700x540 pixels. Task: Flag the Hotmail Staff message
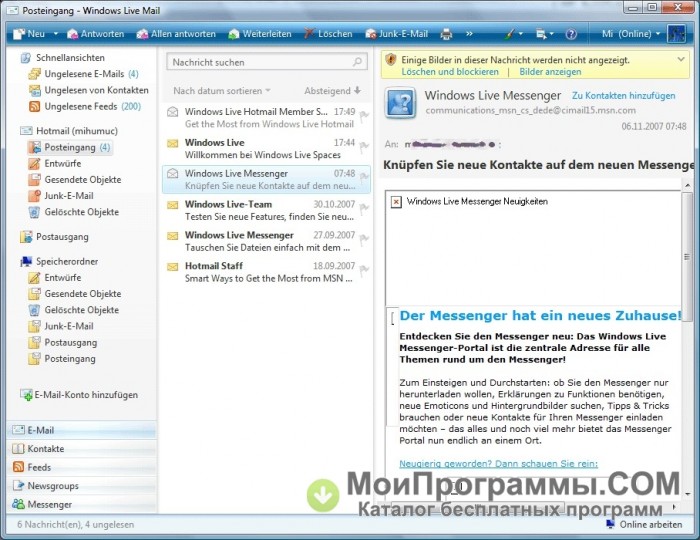[x=364, y=270]
